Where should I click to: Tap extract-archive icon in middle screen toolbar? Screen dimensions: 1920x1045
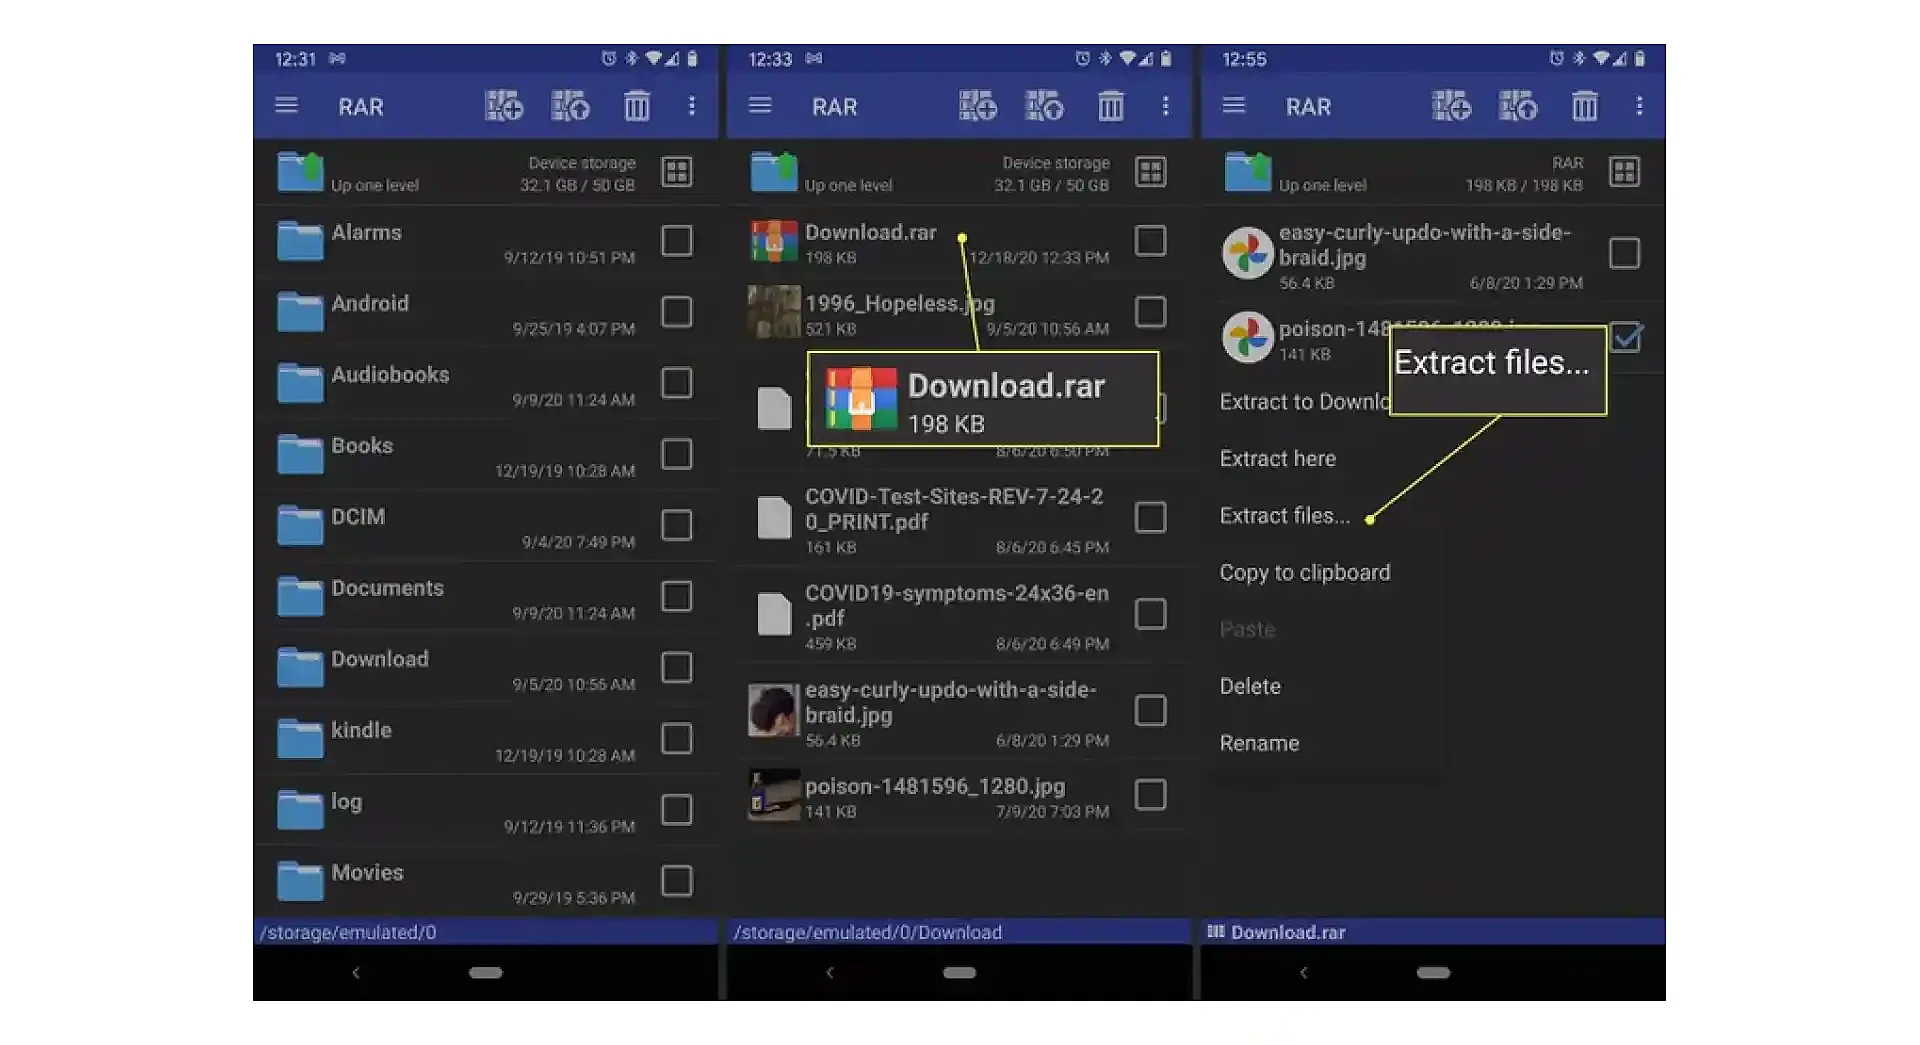pos(1044,105)
